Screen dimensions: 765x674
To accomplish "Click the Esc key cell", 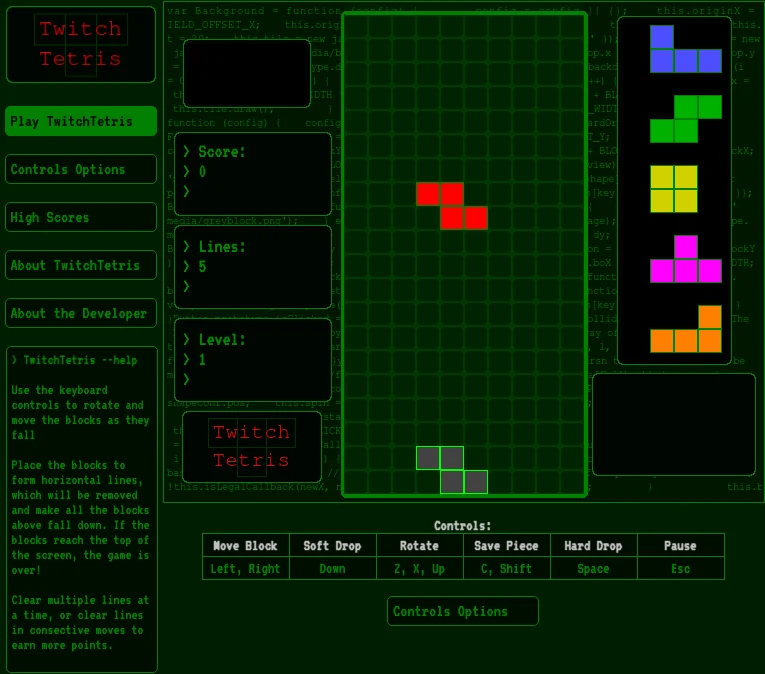I will point(681,569).
